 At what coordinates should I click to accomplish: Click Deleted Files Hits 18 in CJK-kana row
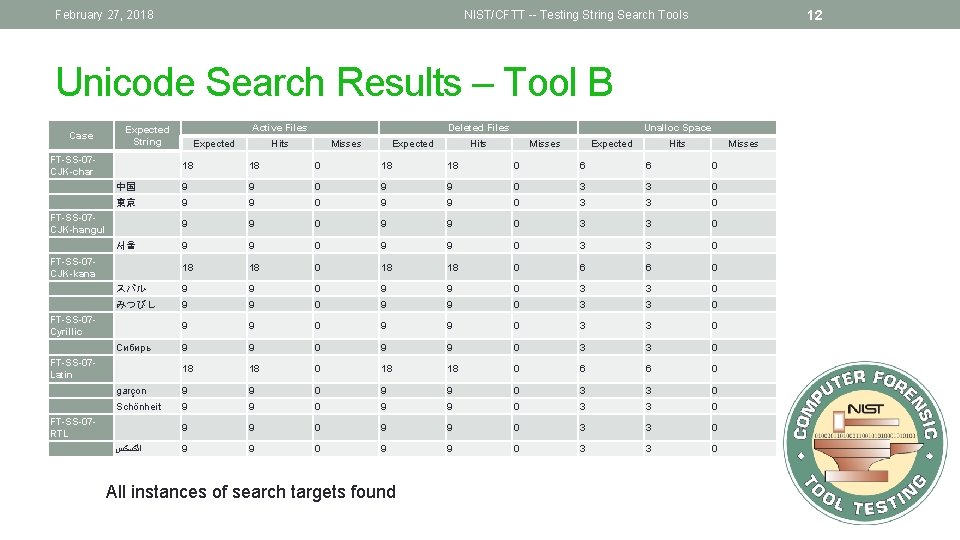(x=453, y=268)
